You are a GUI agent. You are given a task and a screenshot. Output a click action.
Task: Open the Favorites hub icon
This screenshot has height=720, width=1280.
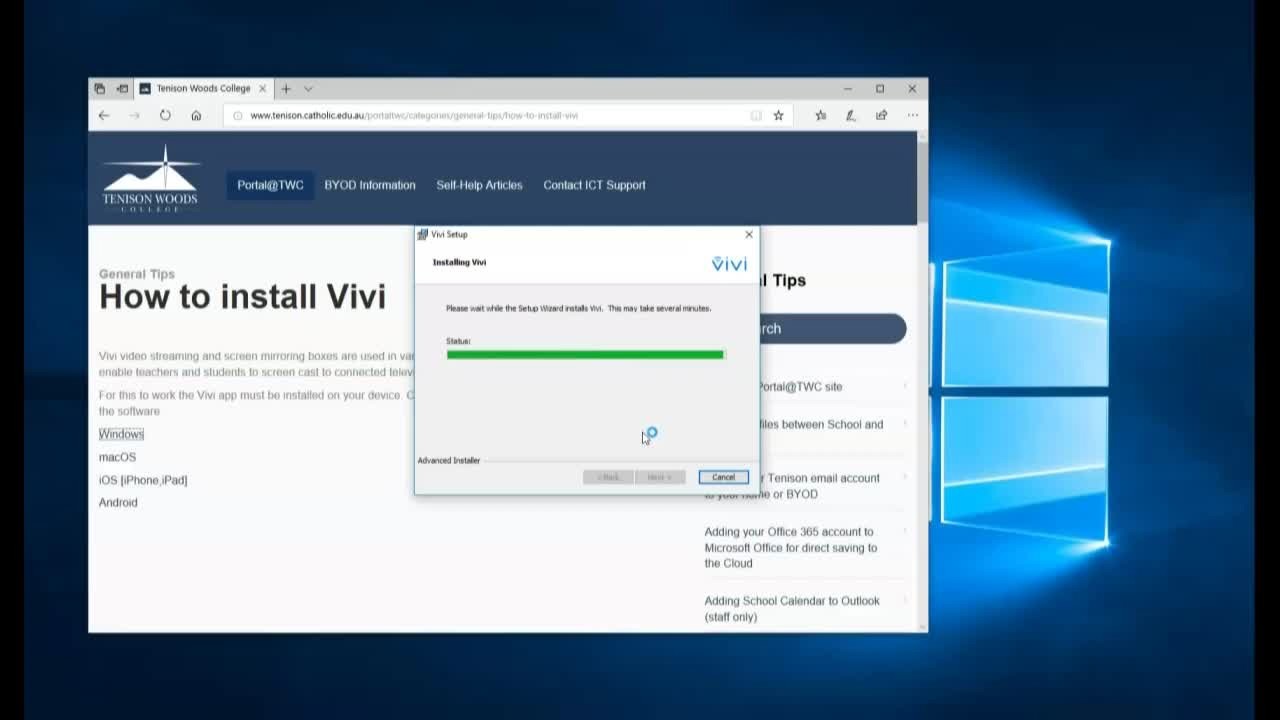(x=820, y=115)
